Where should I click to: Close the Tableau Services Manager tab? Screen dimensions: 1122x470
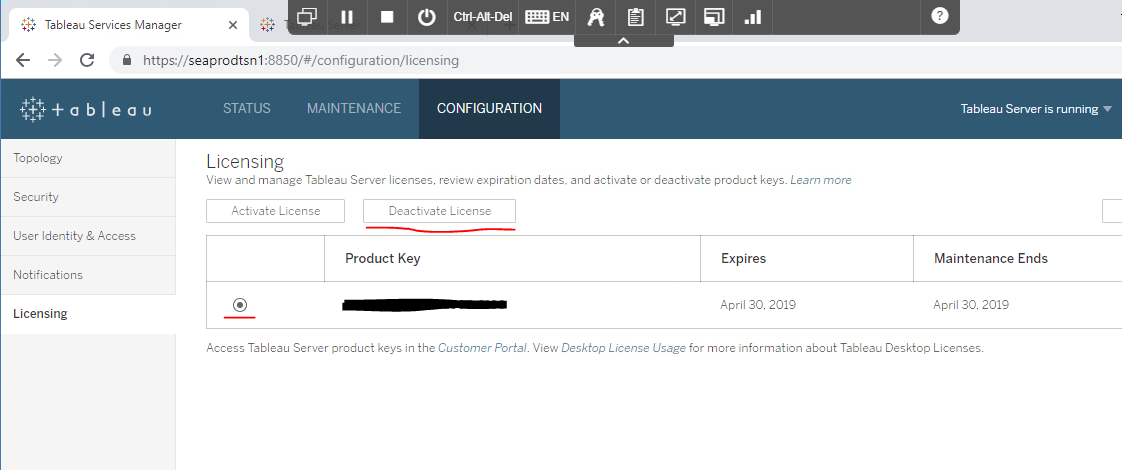point(233,25)
